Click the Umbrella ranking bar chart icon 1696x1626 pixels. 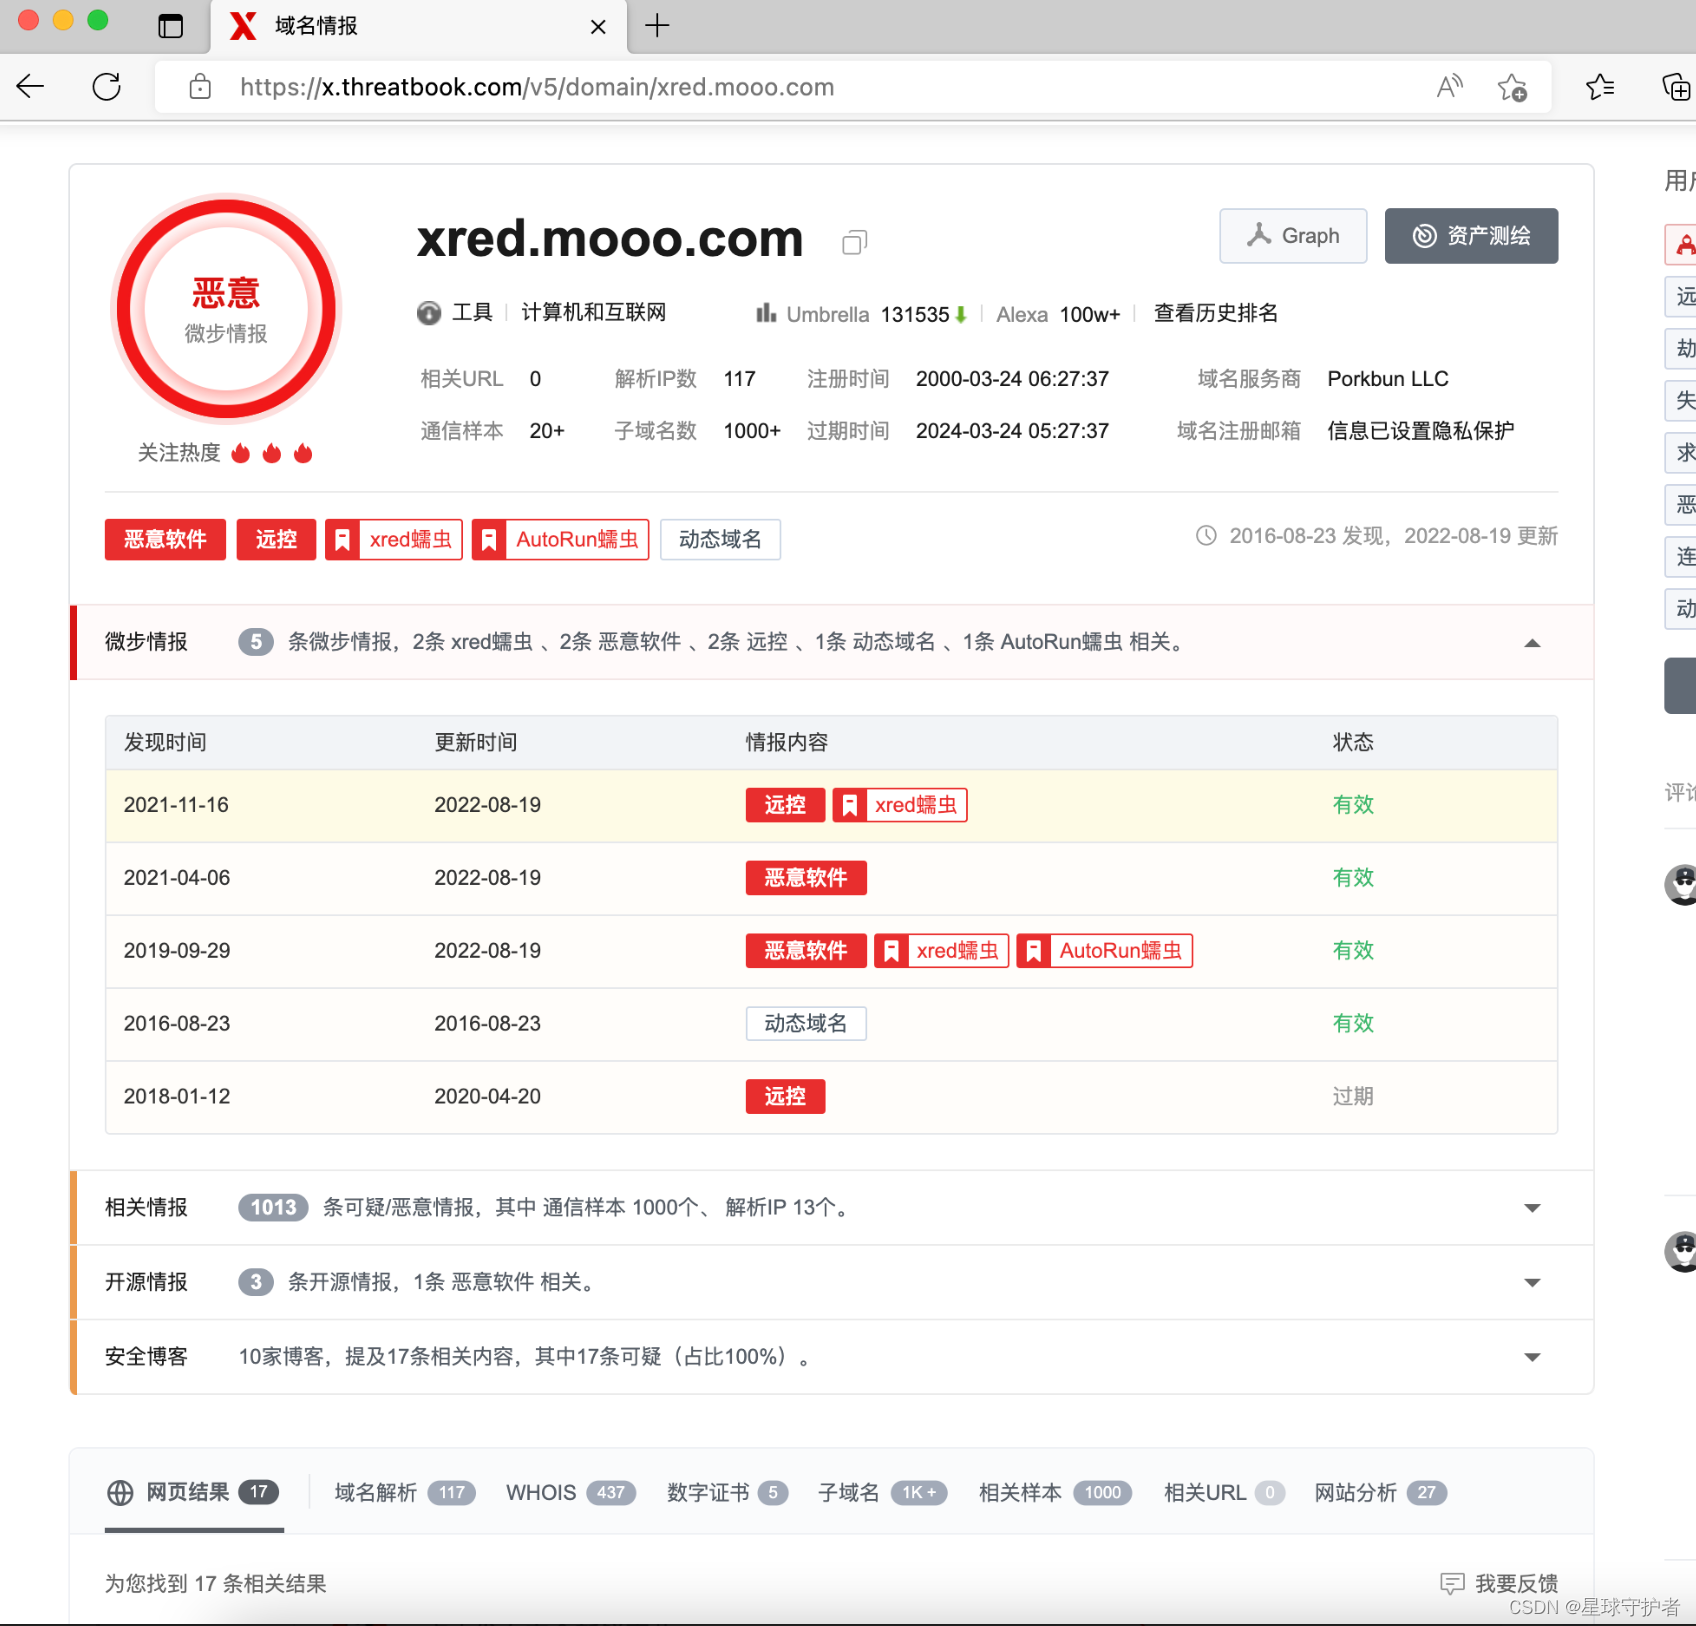tap(766, 313)
